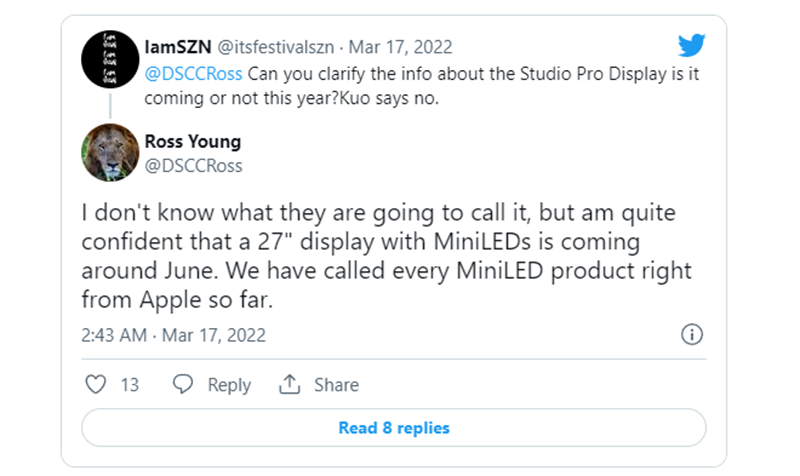Click the Twitter info circle icon
The image size is (800, 476).
pyautogui.click(x=691, y=335)
